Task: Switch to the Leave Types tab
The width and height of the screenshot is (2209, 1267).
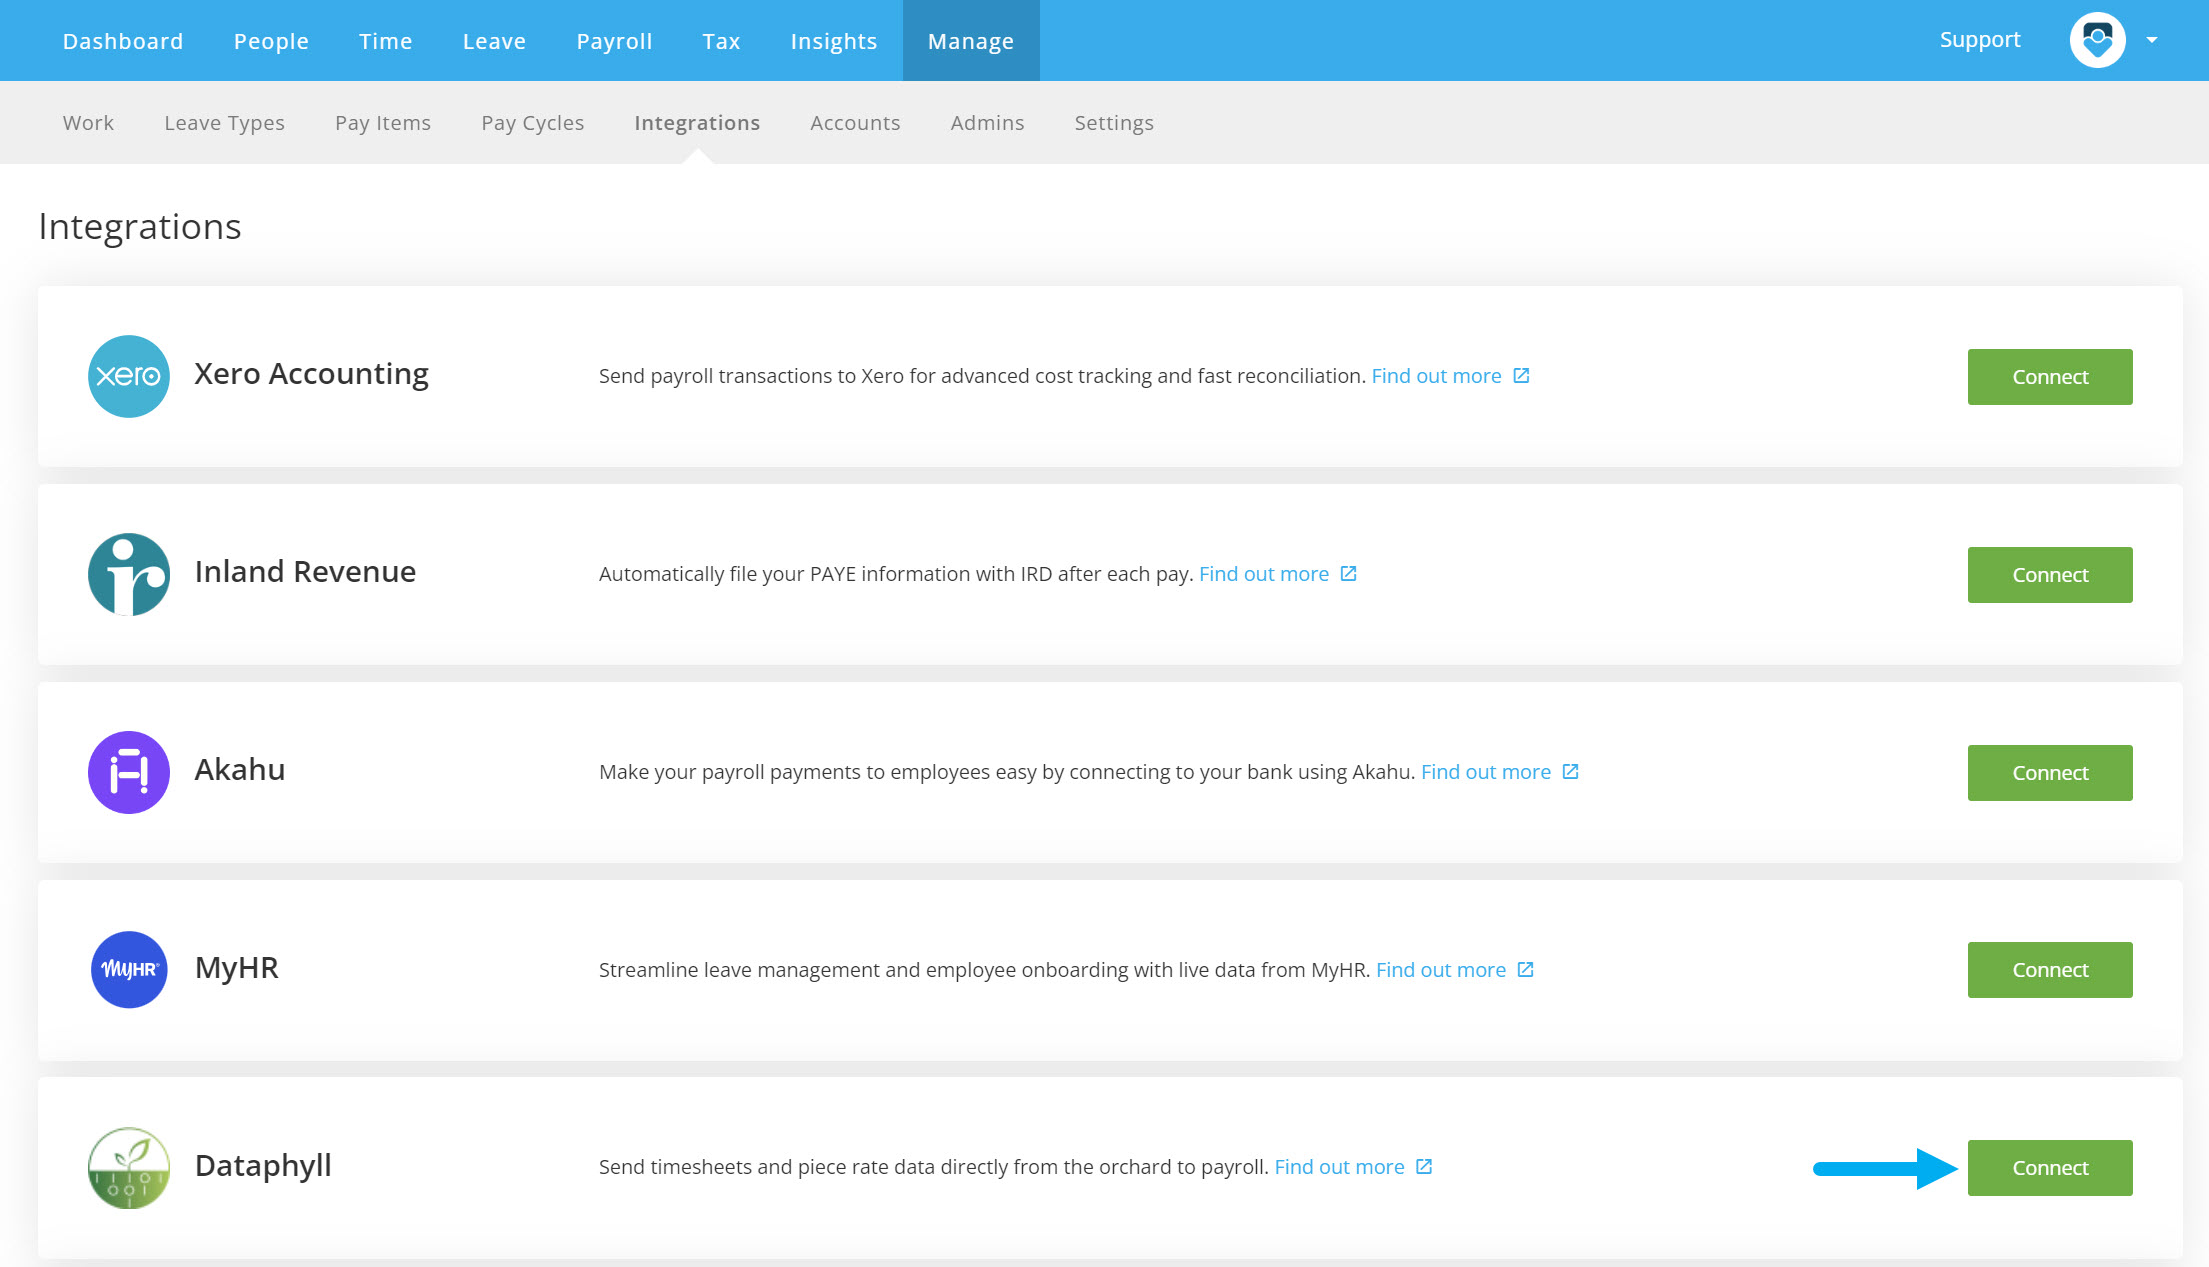Action: tap(224, 123)
